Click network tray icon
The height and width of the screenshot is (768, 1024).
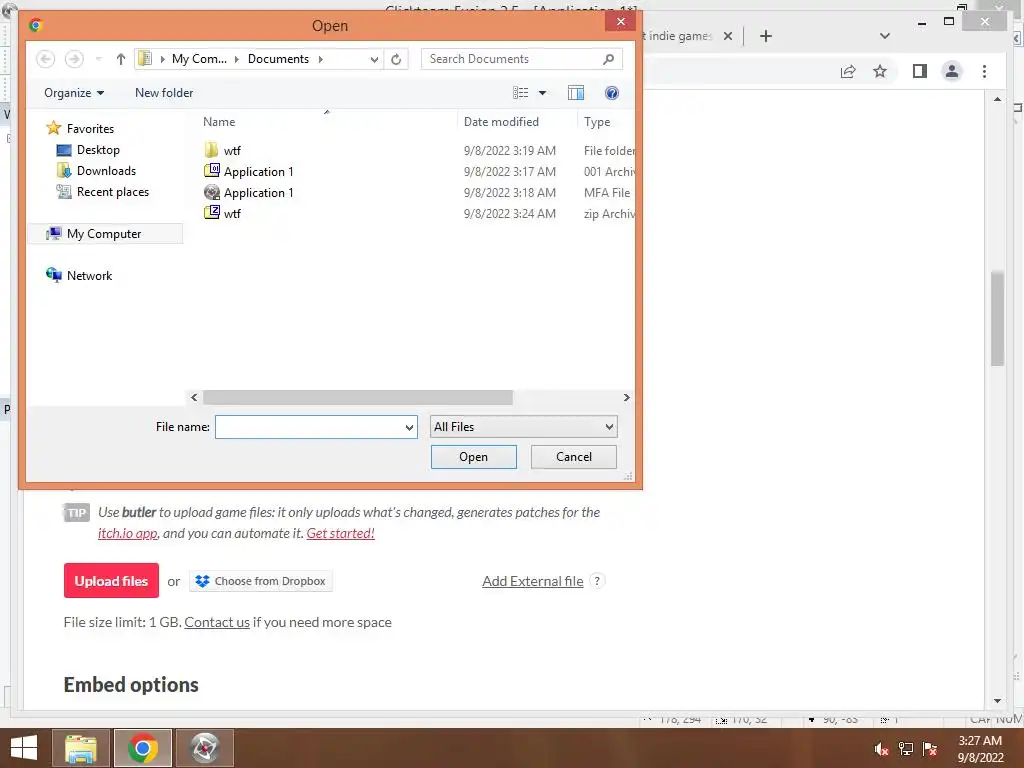pyautogui.click(x=906, y=749)
